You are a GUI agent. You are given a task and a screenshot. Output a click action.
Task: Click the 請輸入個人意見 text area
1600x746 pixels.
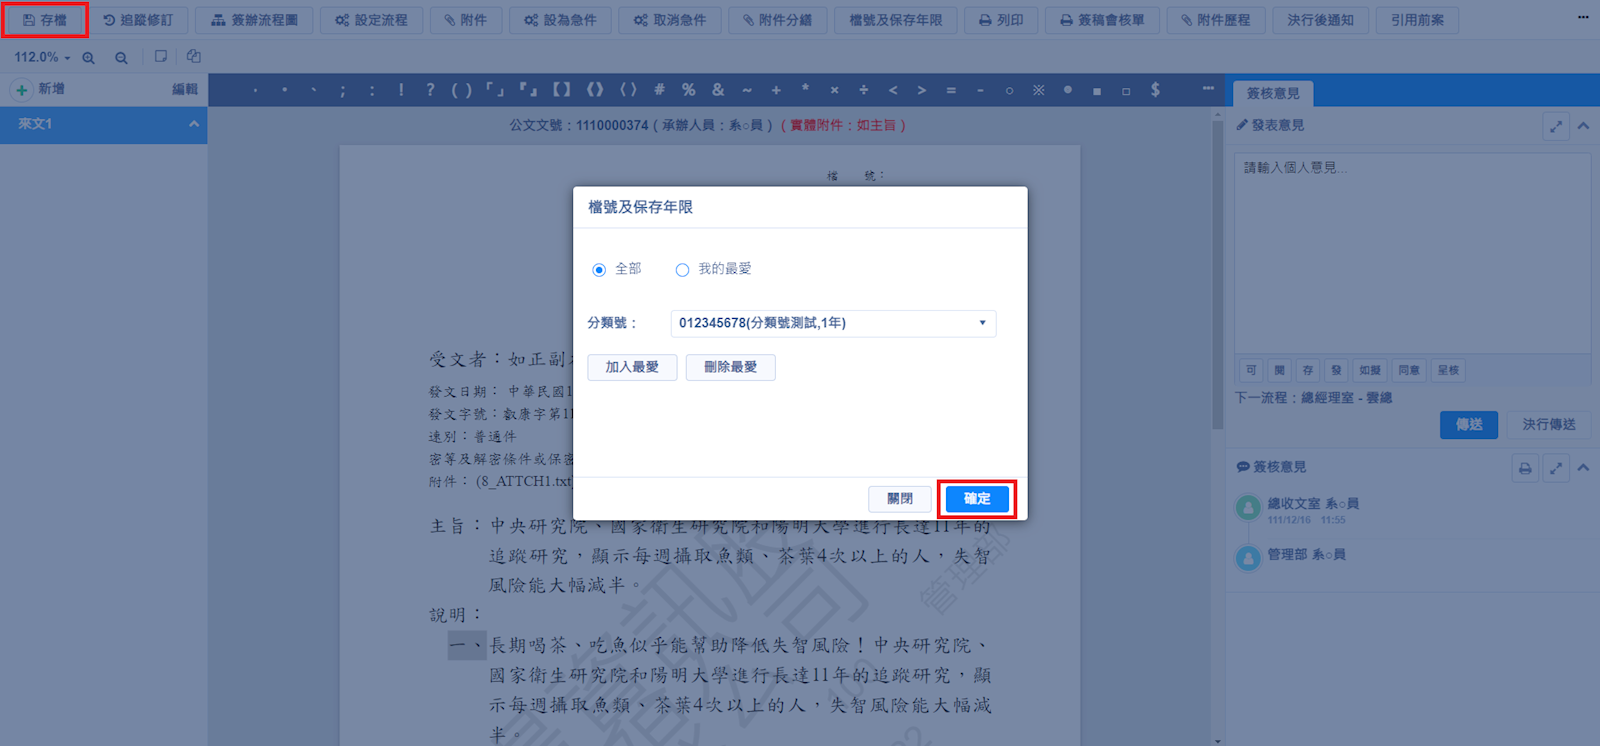[1411, 250]
